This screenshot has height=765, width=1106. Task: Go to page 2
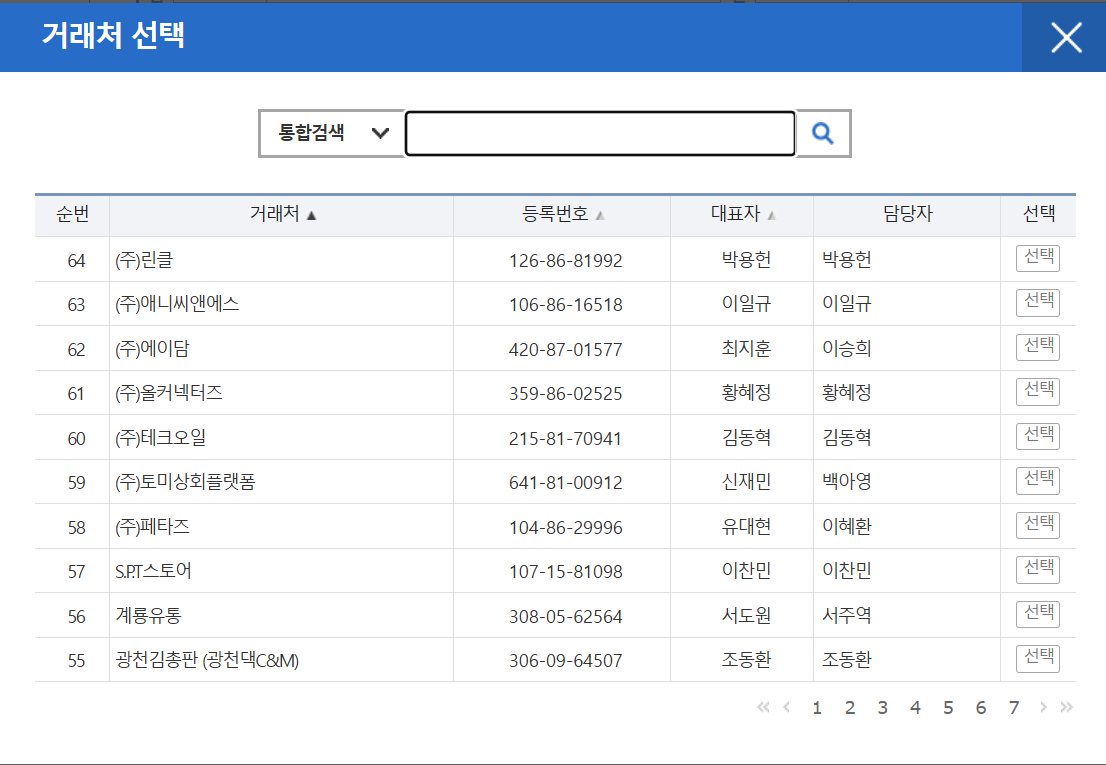tap(850, 708)
